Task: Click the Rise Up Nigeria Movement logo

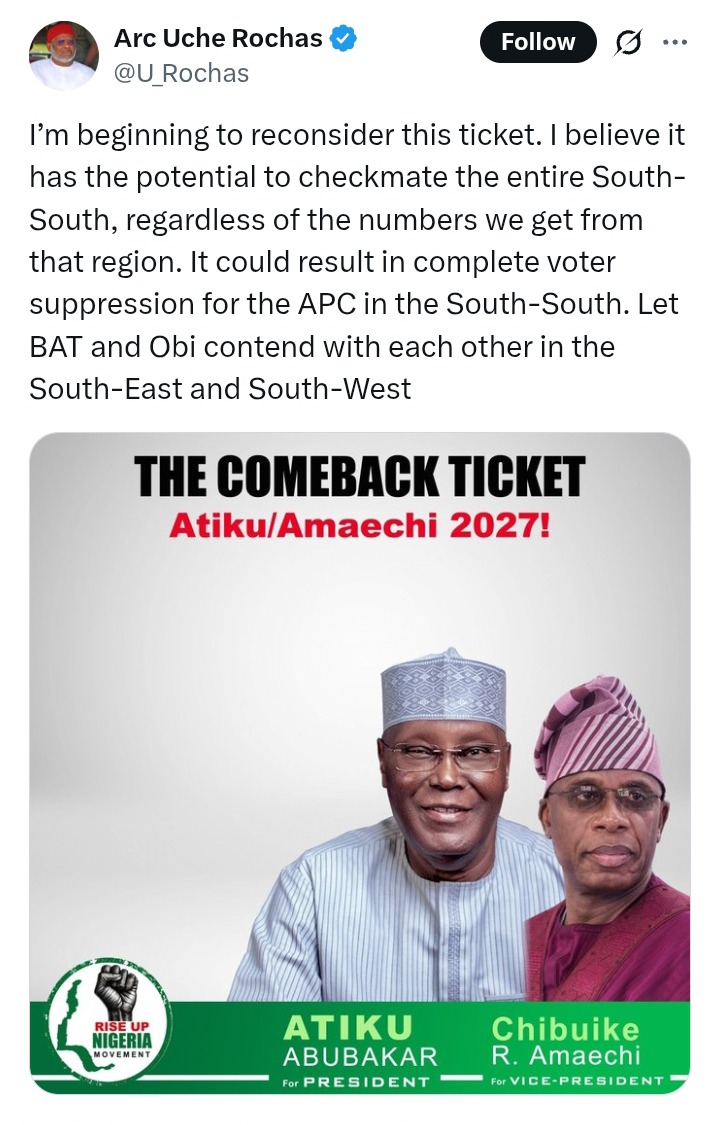Action: (x=109, y=1020)
